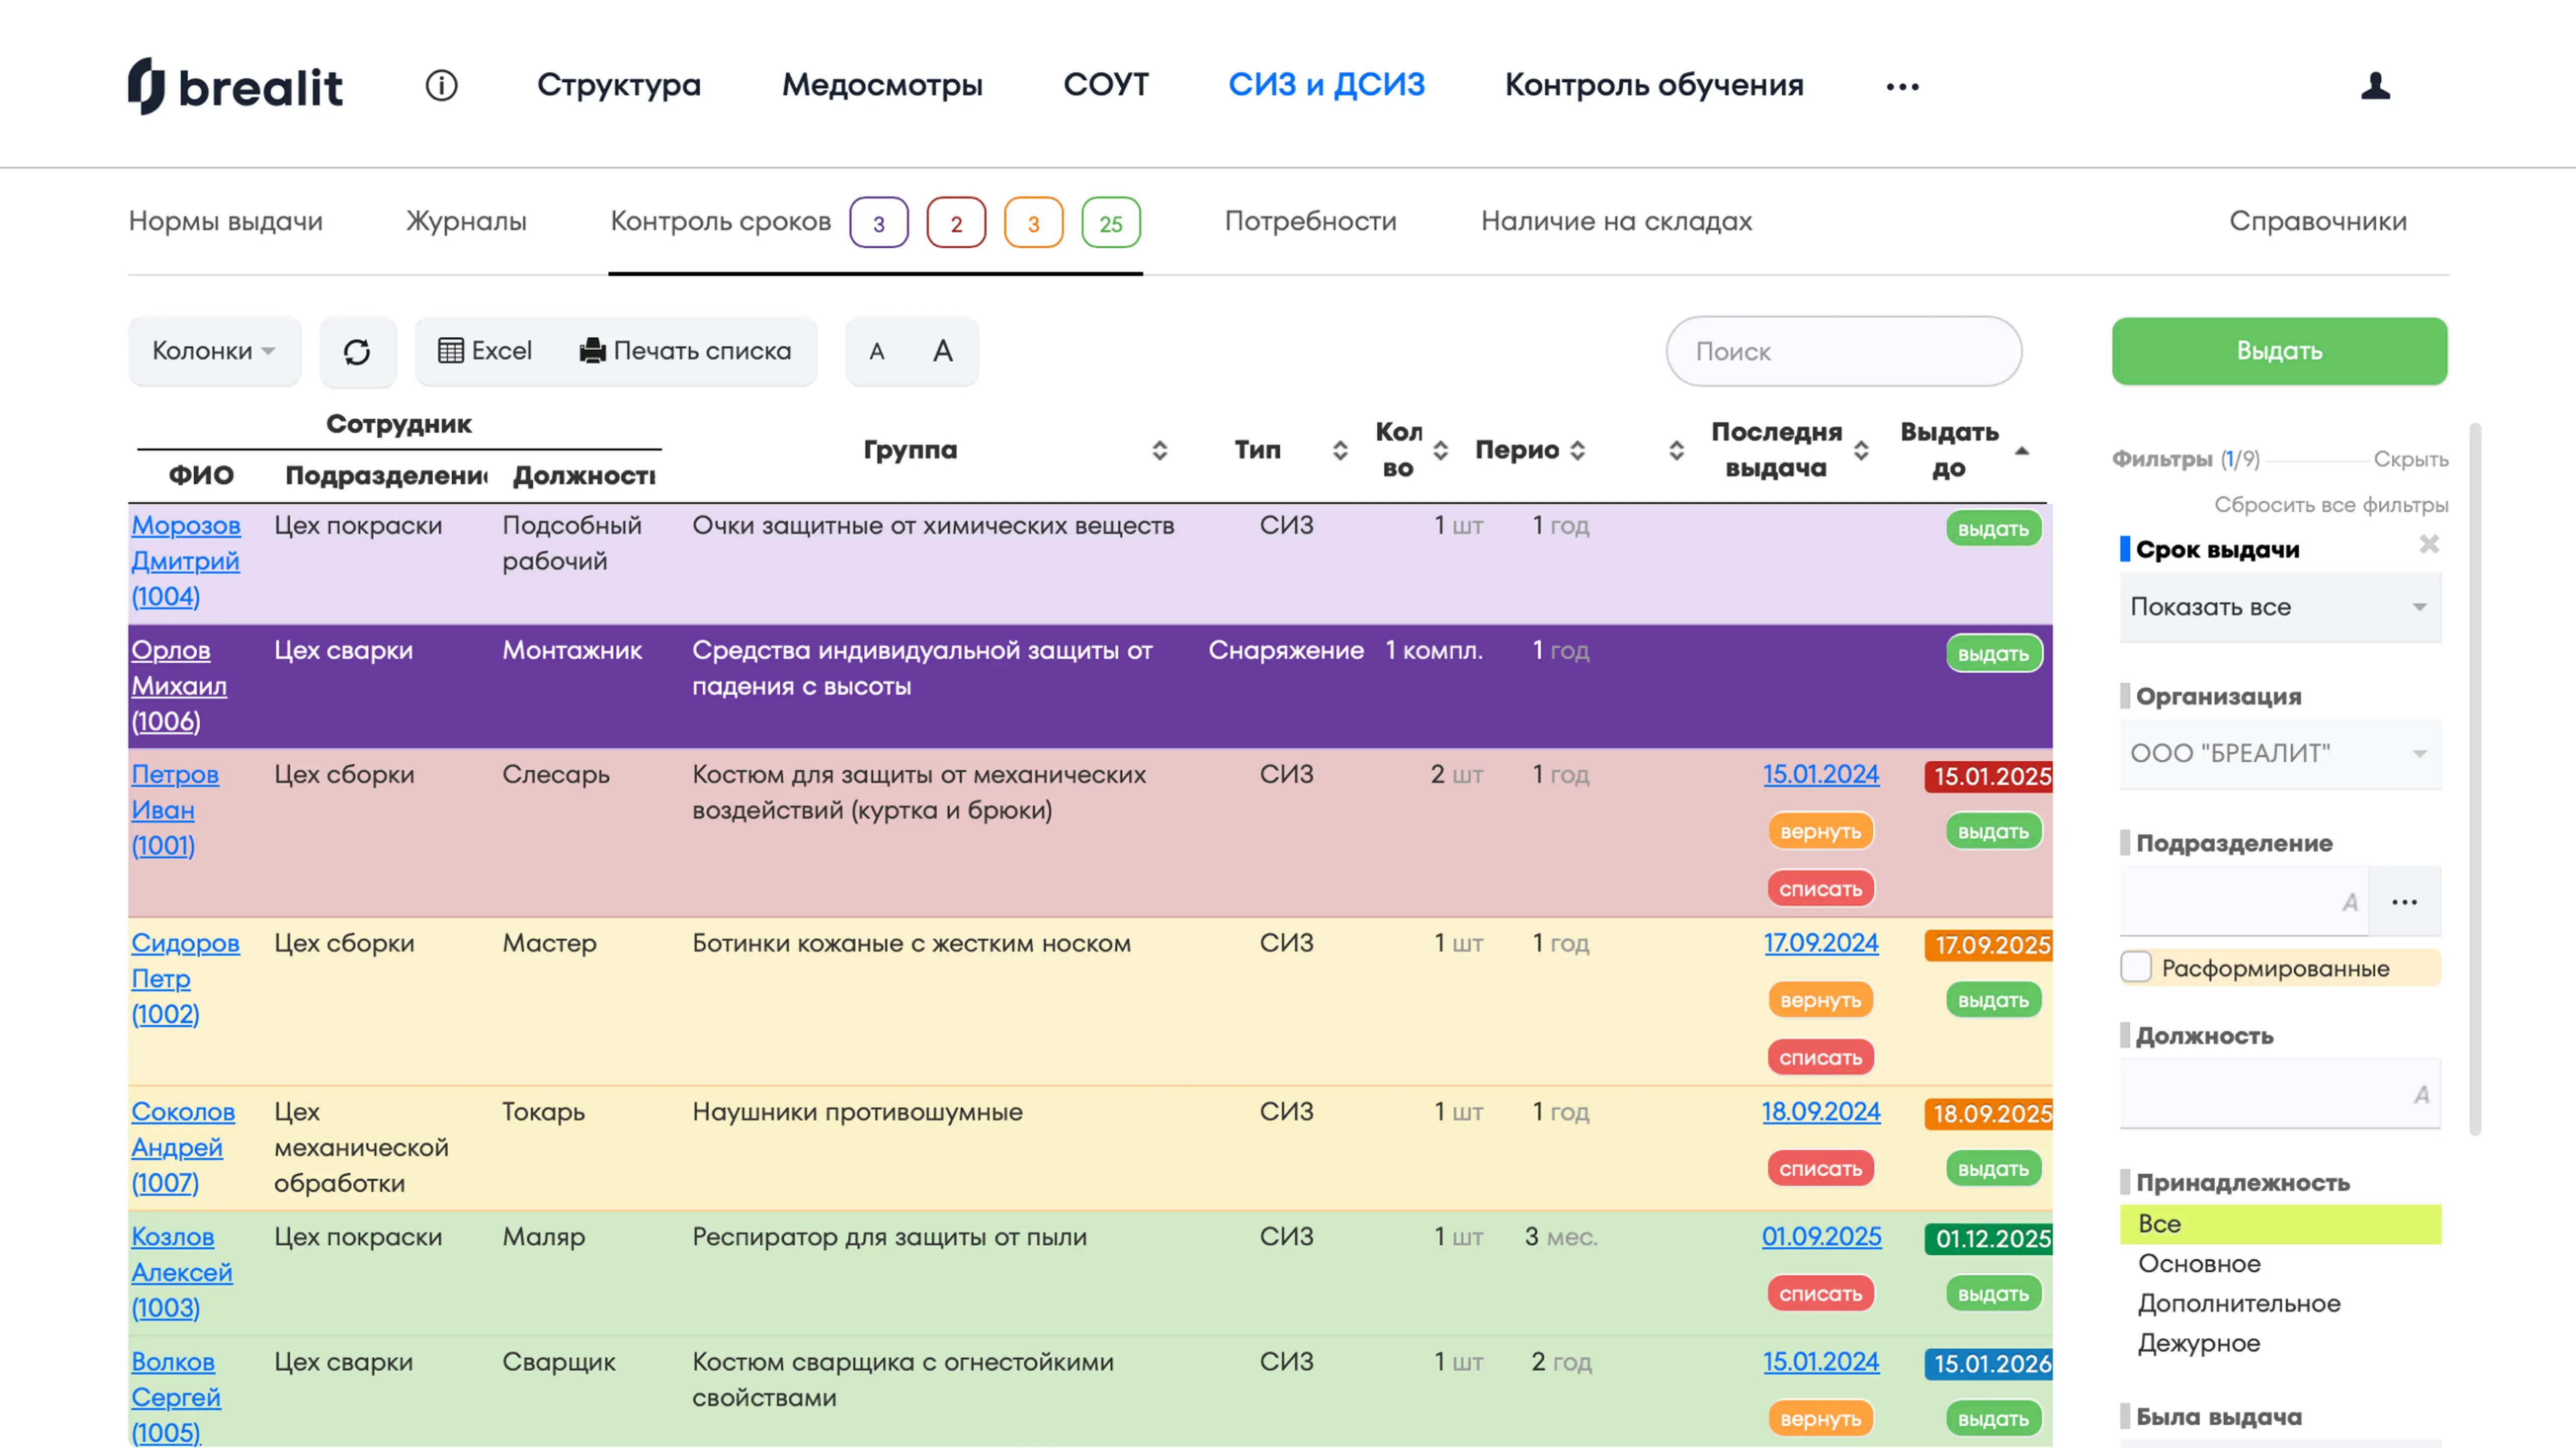Open the Организация ООО БРЕАЛИТ dropdown
Image resolution: width=2576 pixels, height=1448 pixels.
[2279, 753]
